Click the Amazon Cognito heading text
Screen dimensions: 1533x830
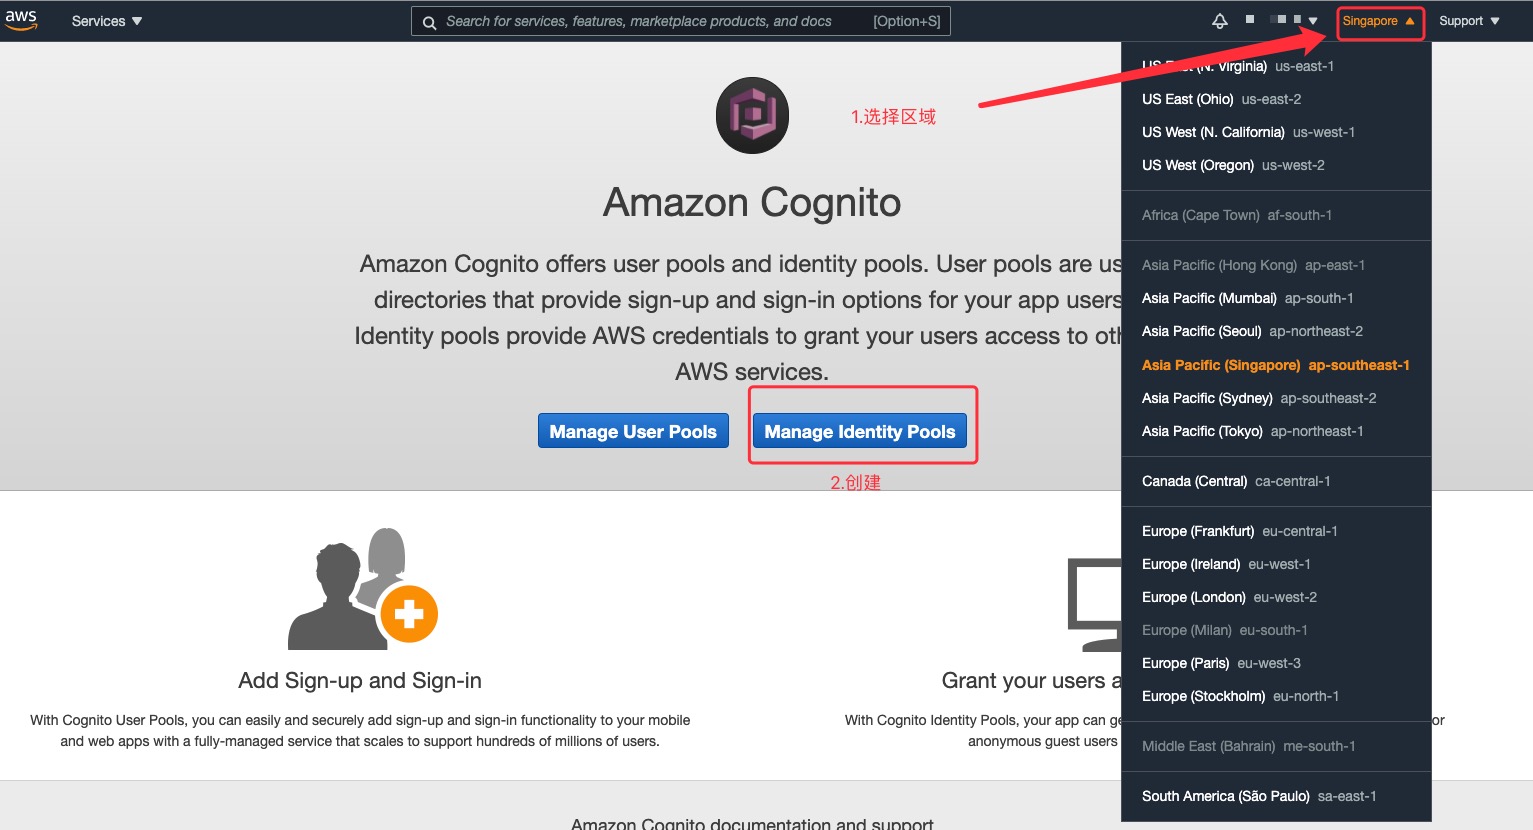752,203
